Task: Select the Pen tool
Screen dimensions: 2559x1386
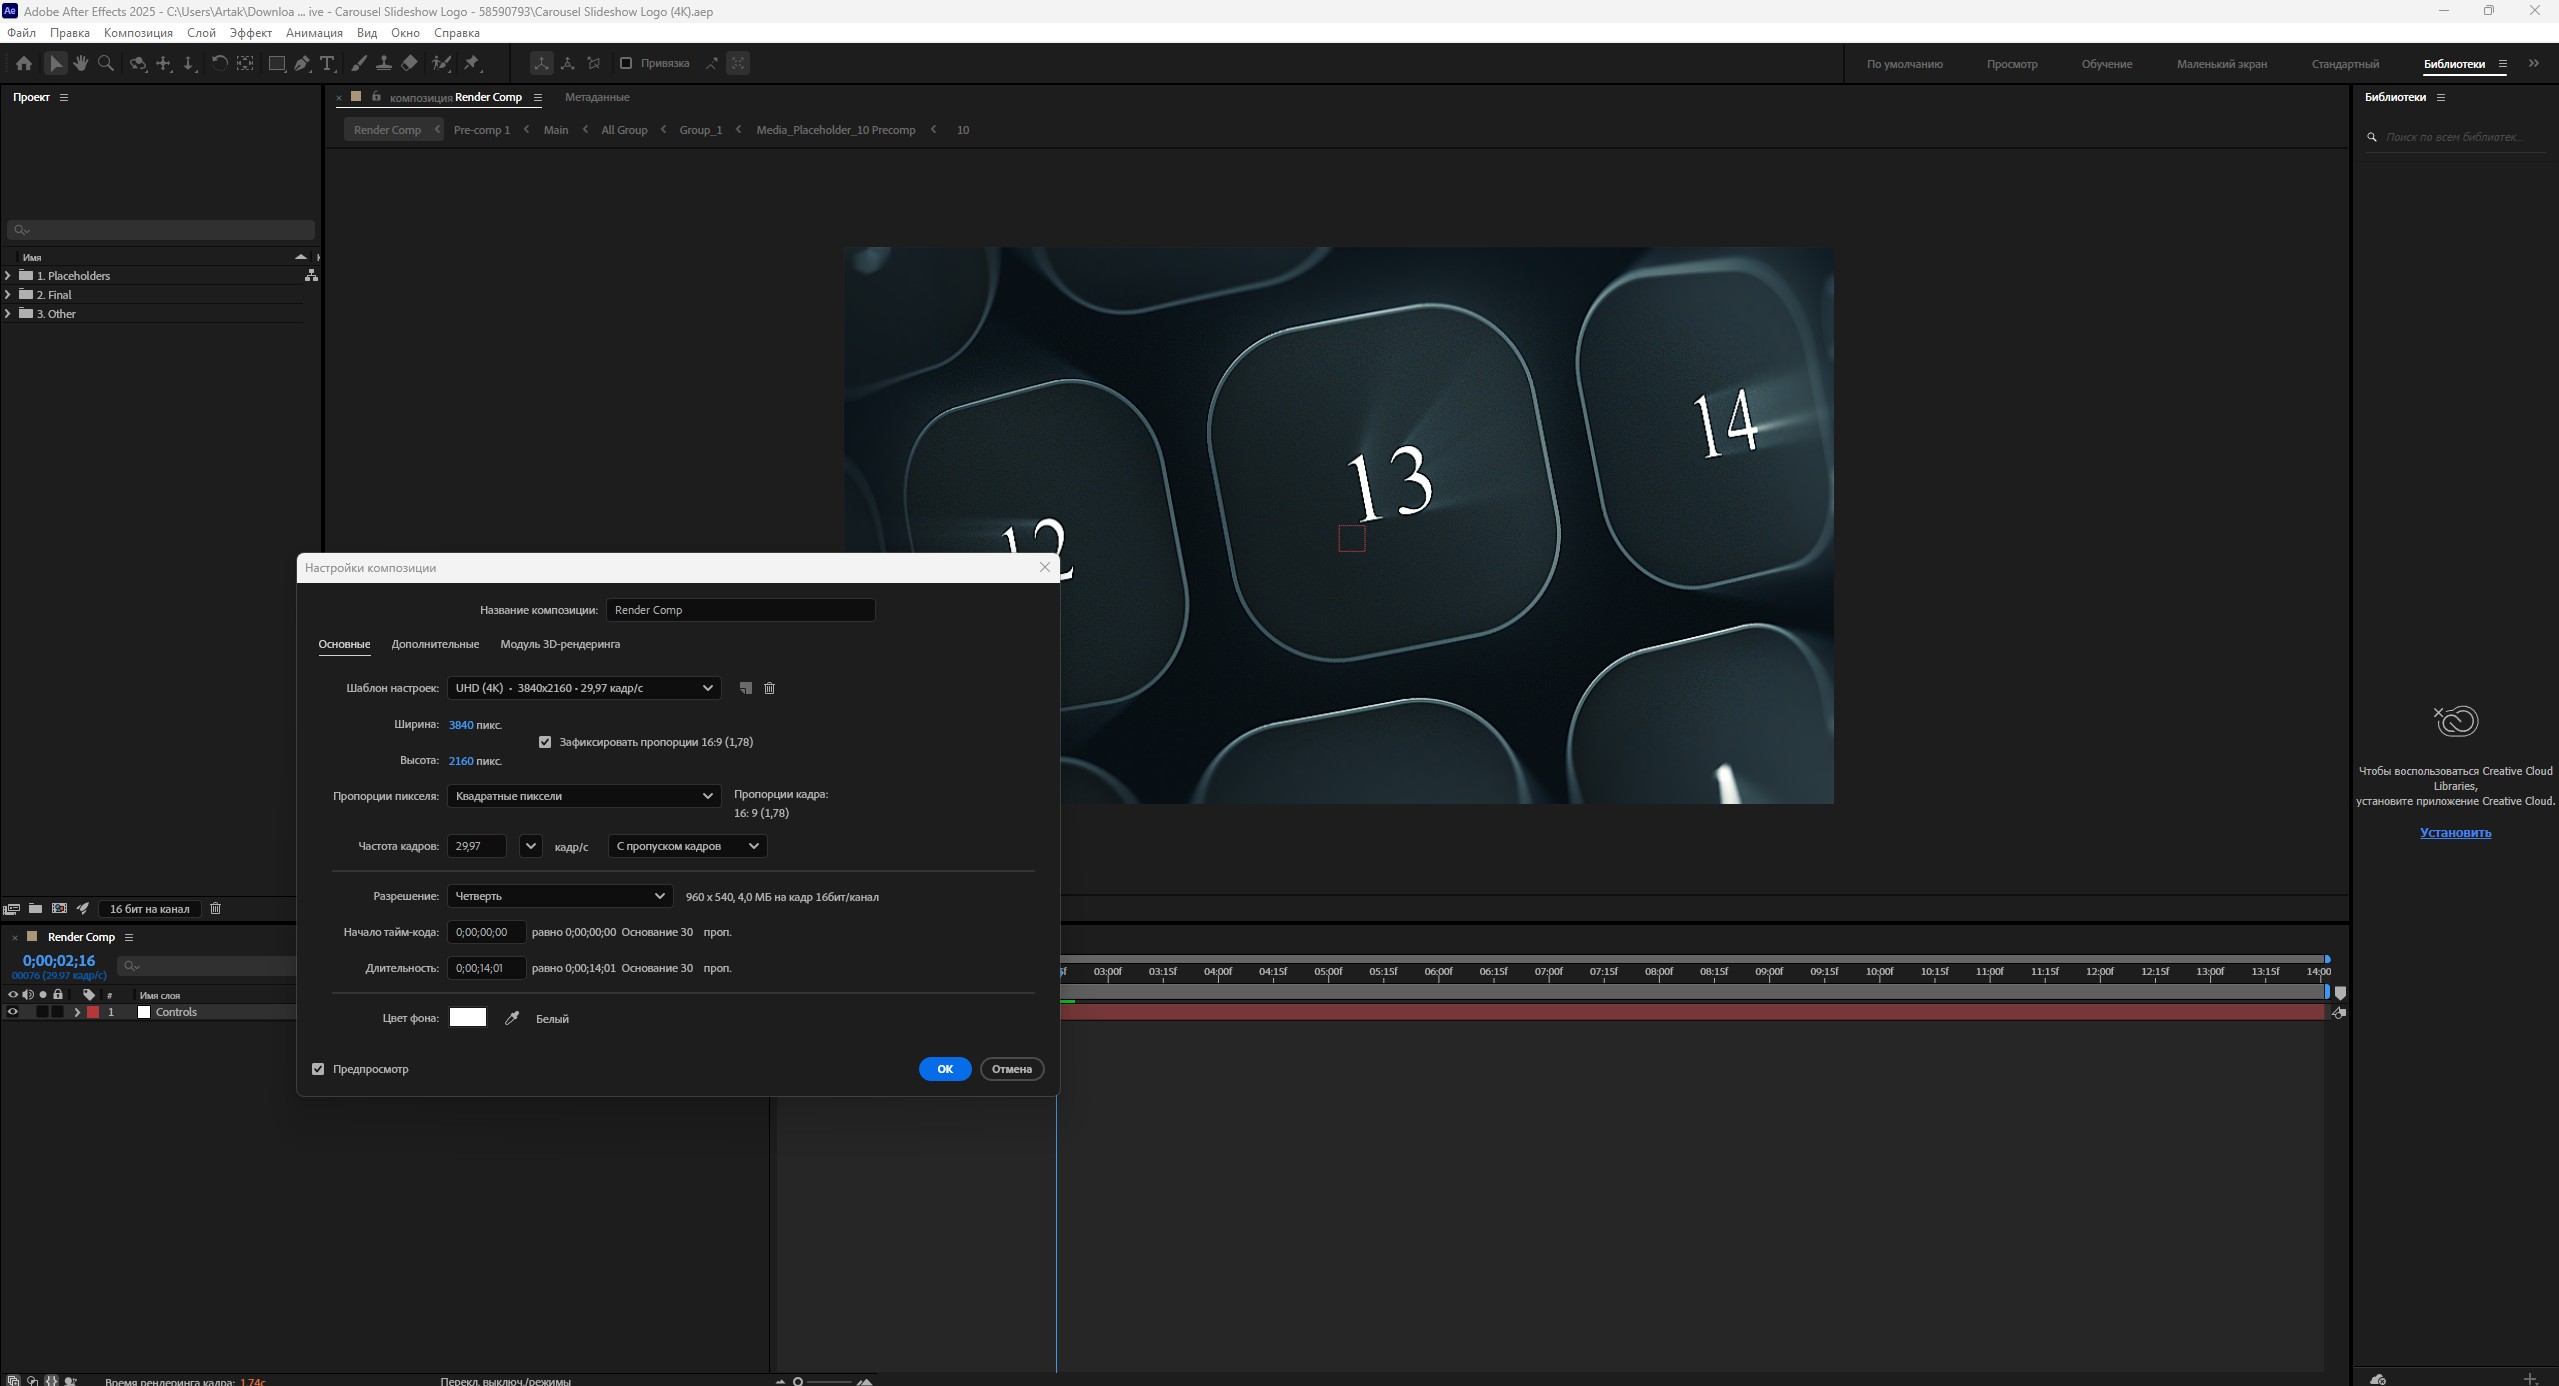Action: 302,63
